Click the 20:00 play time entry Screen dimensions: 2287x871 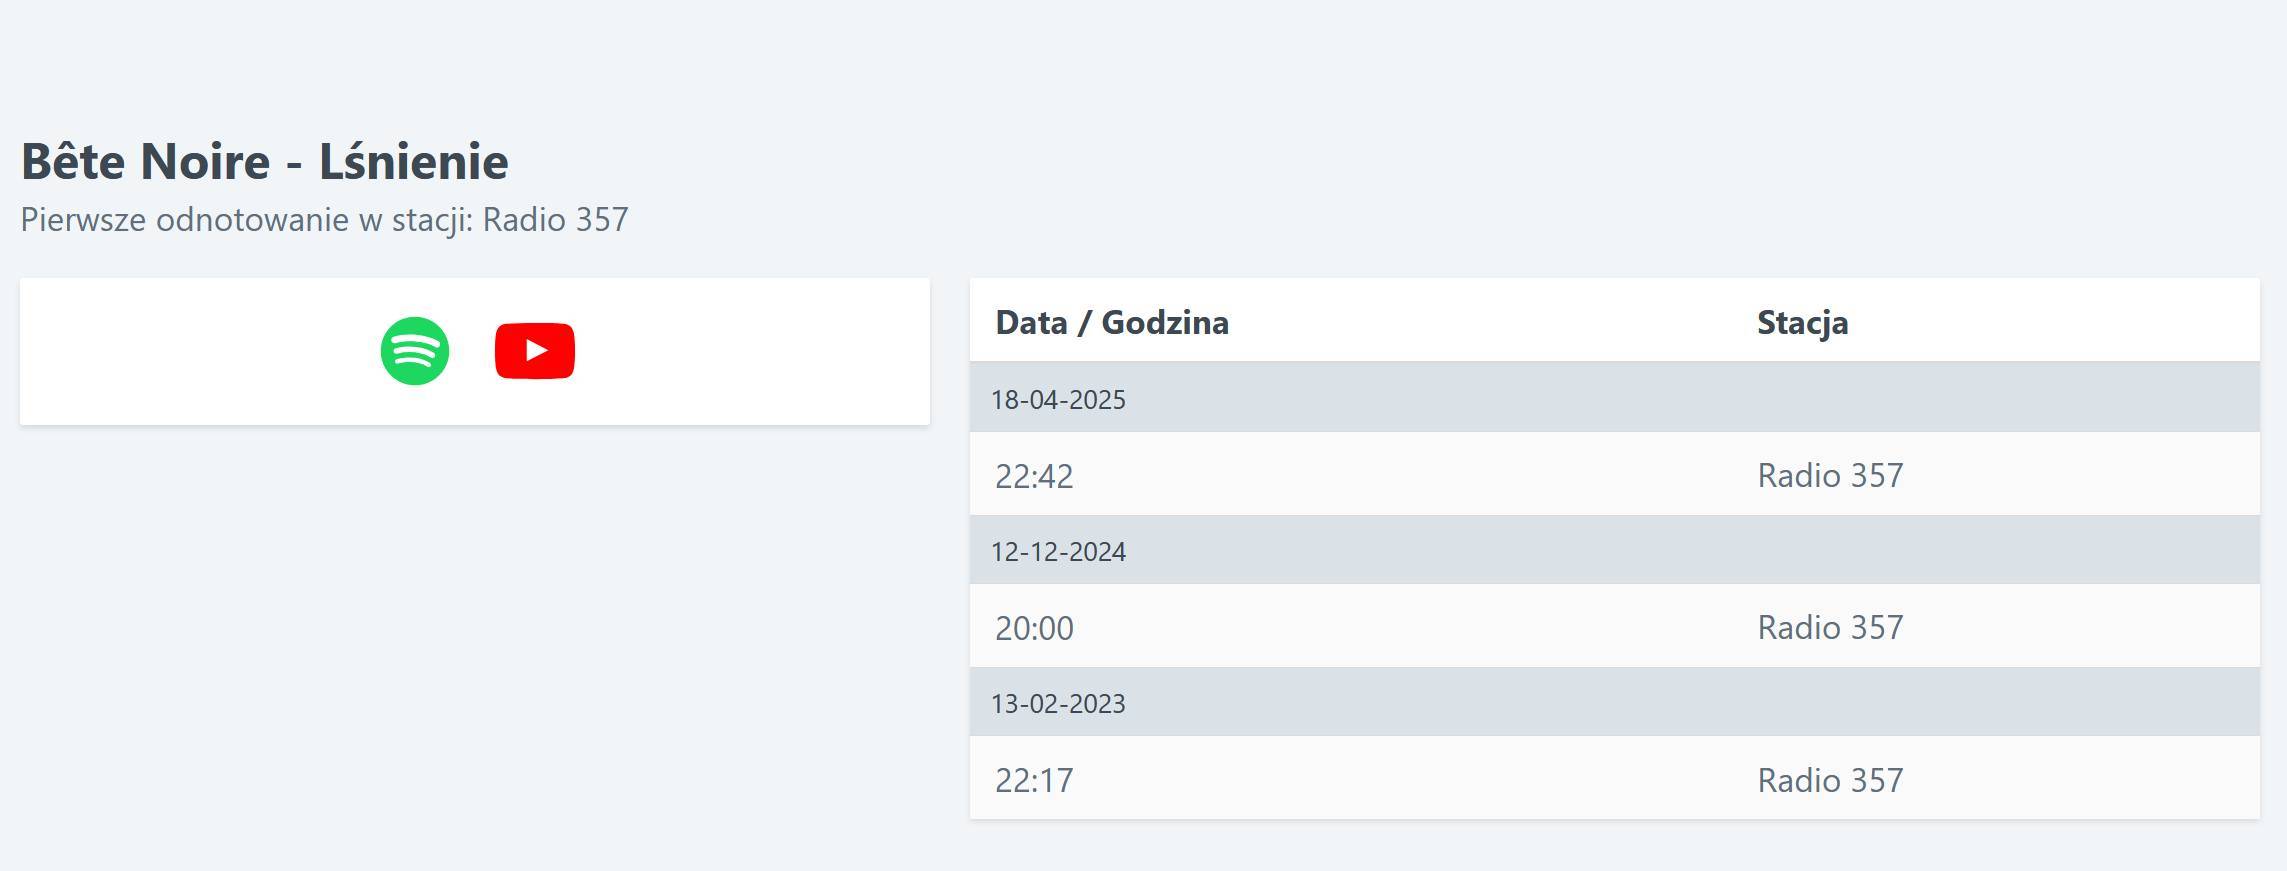[x=1034, y=628]
